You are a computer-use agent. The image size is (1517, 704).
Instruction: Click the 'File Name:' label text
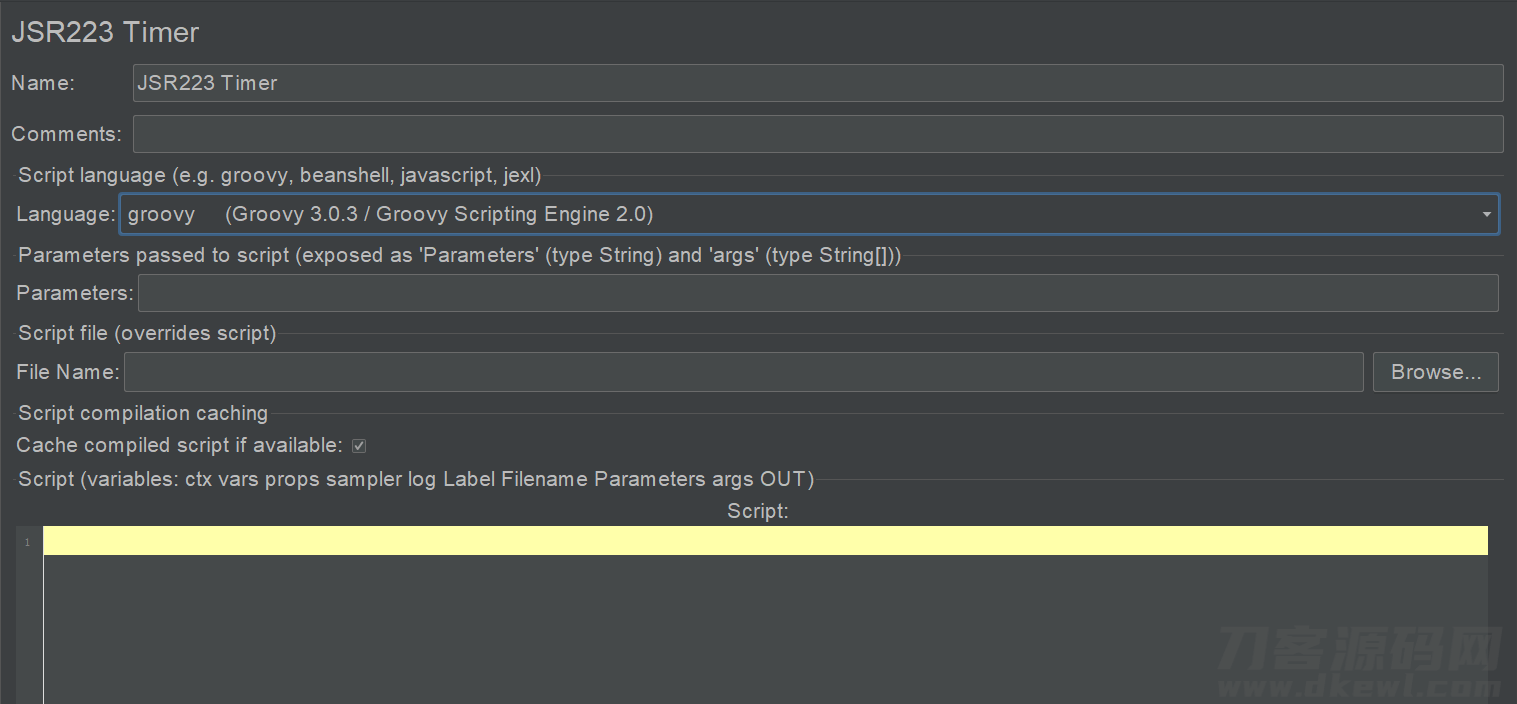68,372
